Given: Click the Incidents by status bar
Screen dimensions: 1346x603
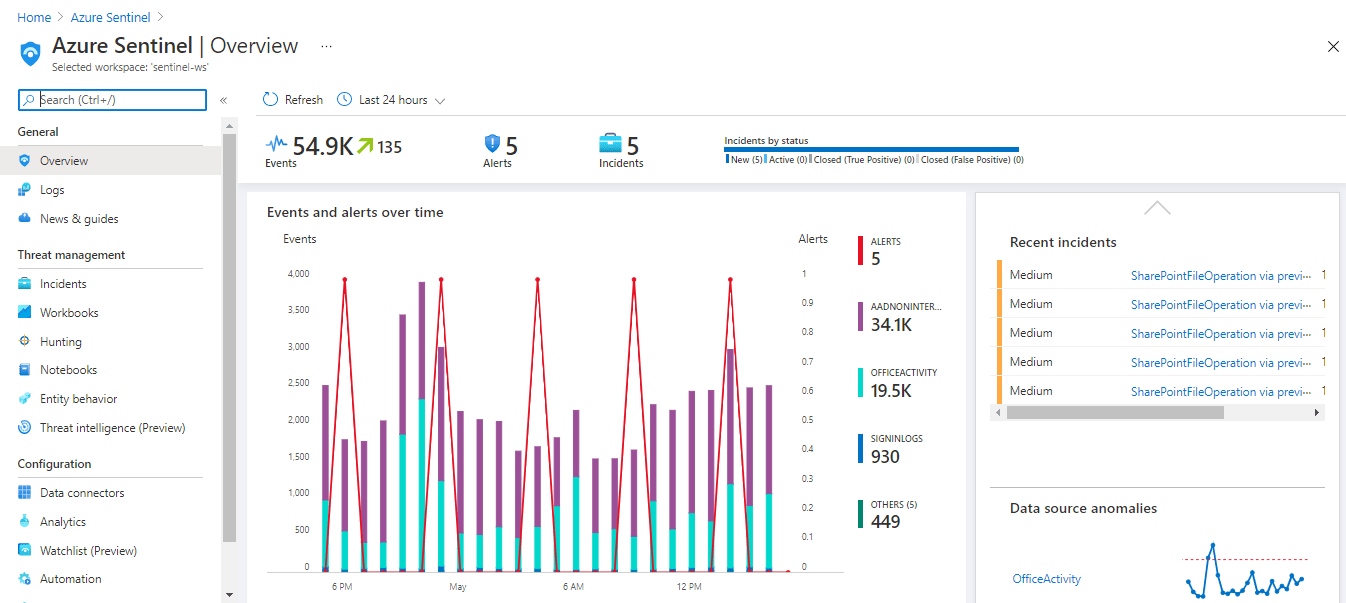Looking at the screenshot, I should [x=871, y=148].
